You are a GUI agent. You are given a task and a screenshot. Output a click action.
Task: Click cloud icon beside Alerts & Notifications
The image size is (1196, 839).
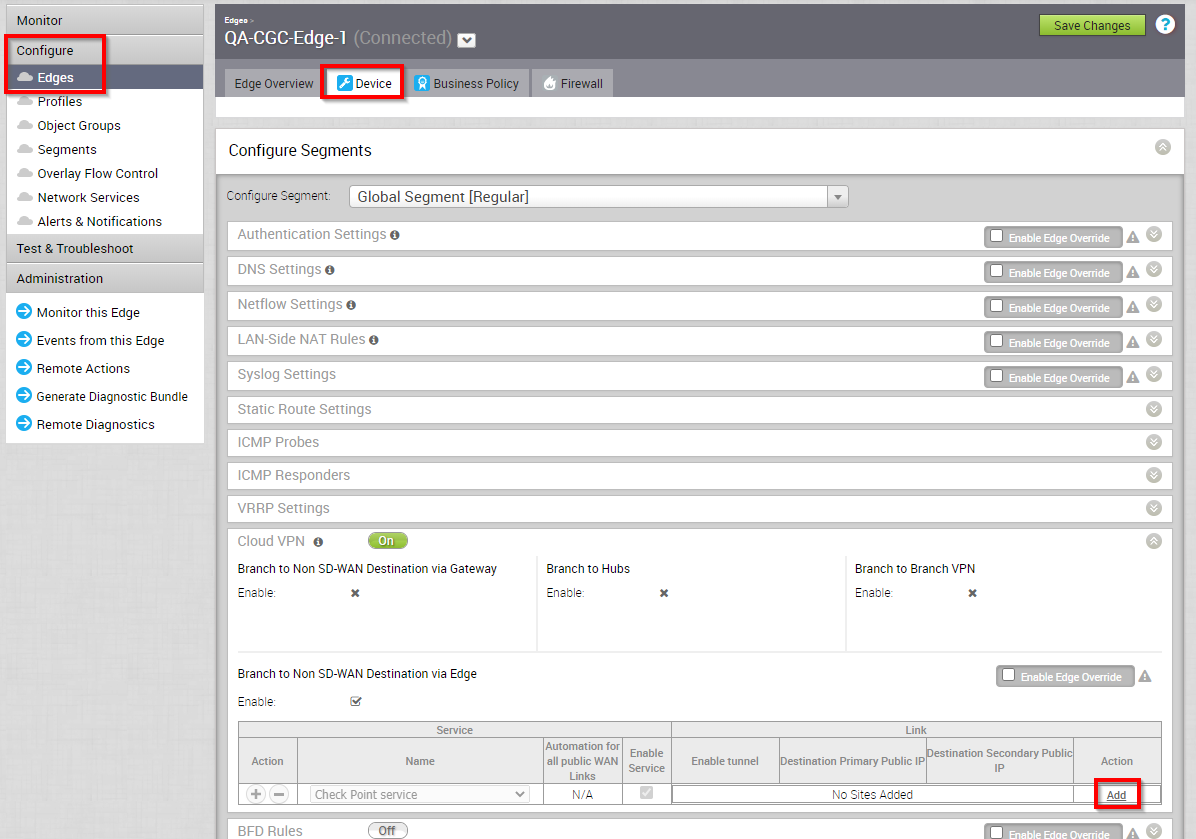[25, 220]
